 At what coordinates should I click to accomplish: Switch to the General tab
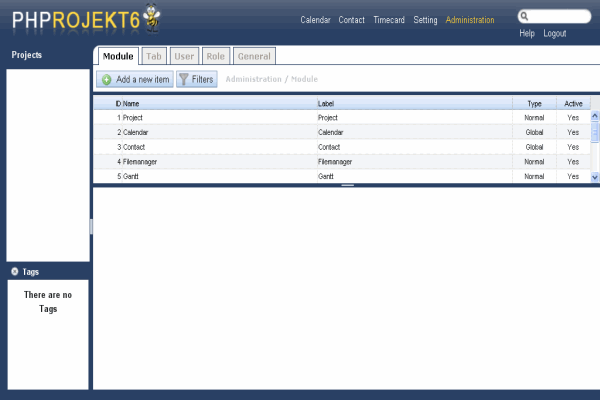(x=254, y=56)
